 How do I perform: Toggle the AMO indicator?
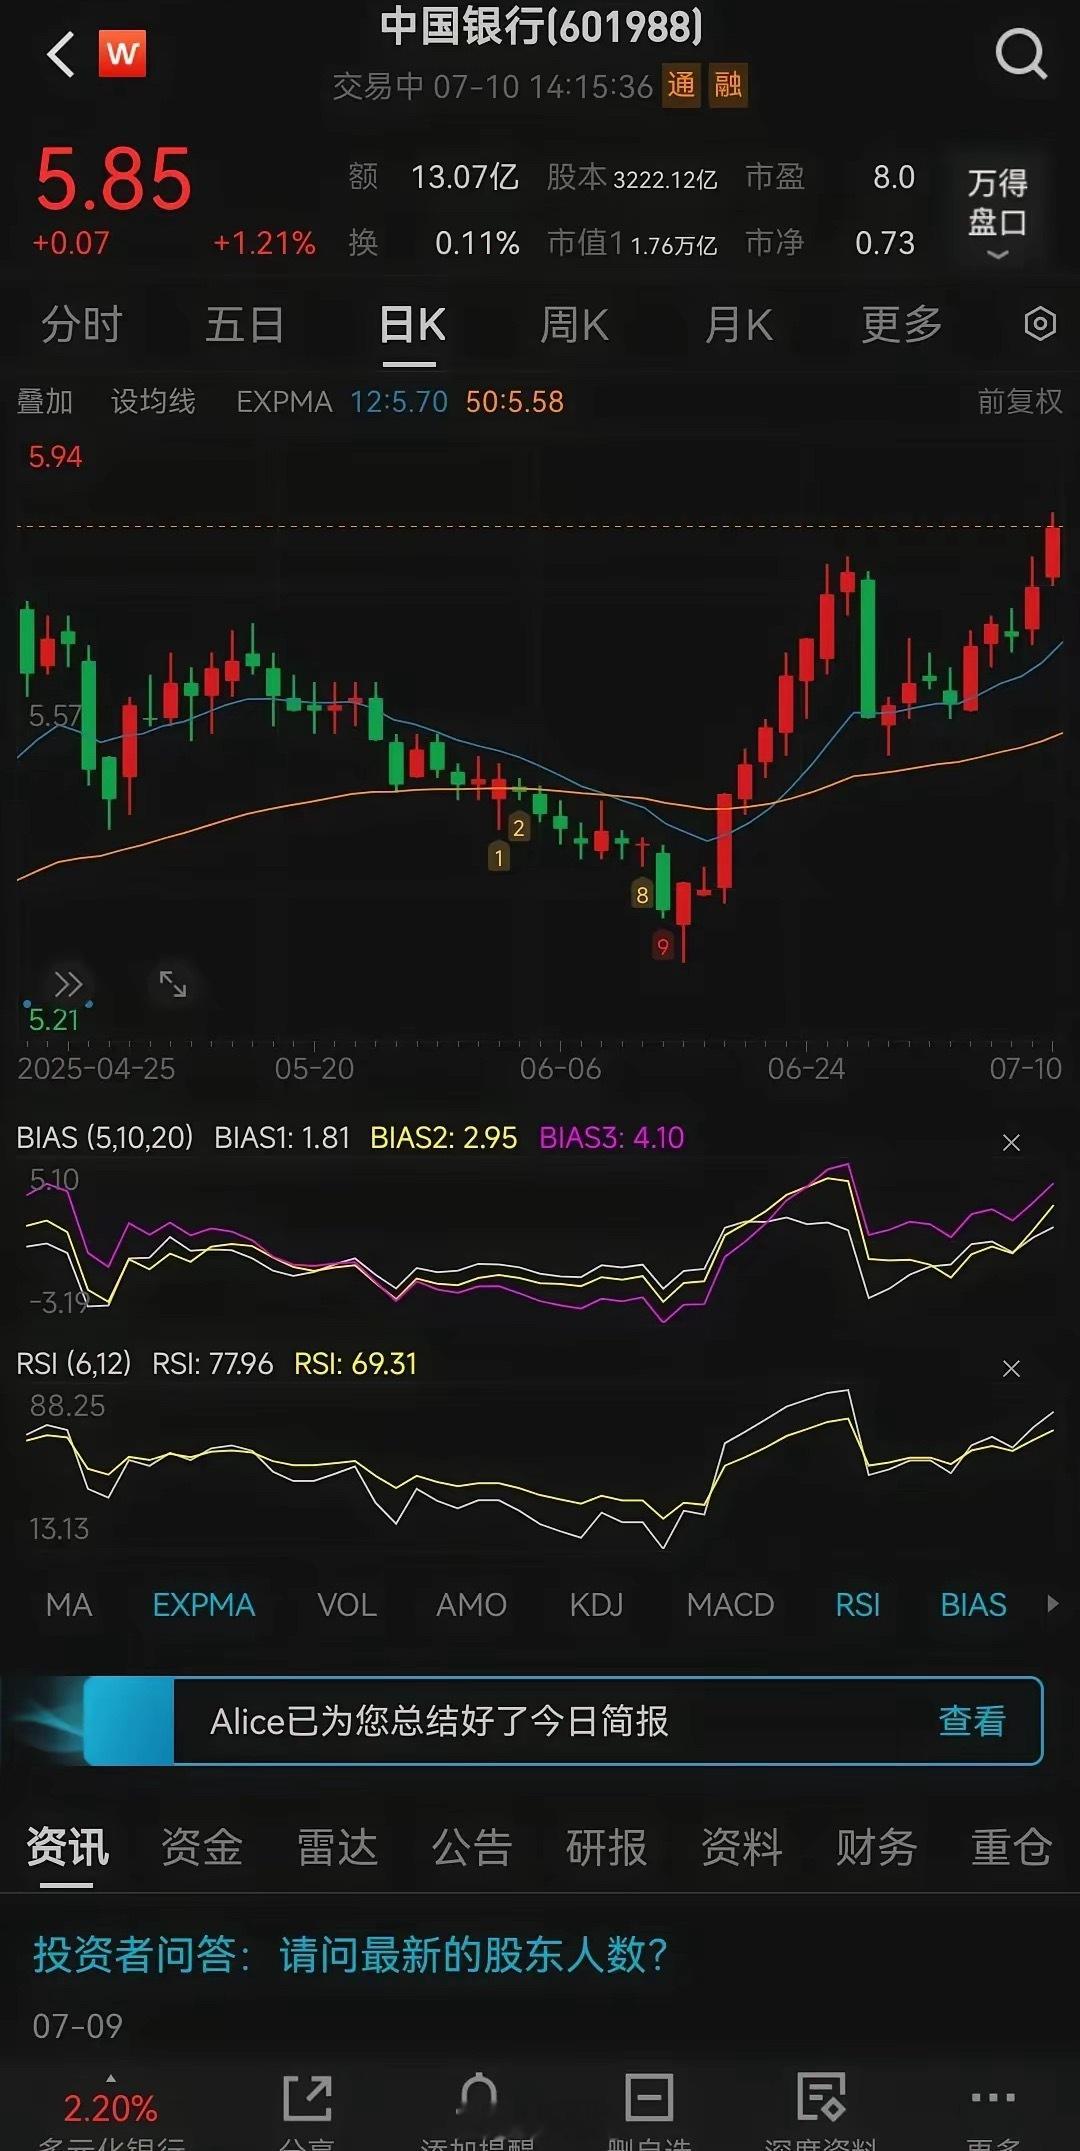click(471, 1605)
